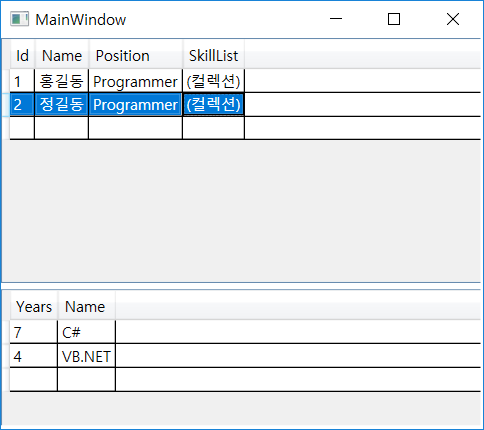This screenshot has height=430, width=484.
Task: Select the VB.NET skill cell
Action: point(87,356)
